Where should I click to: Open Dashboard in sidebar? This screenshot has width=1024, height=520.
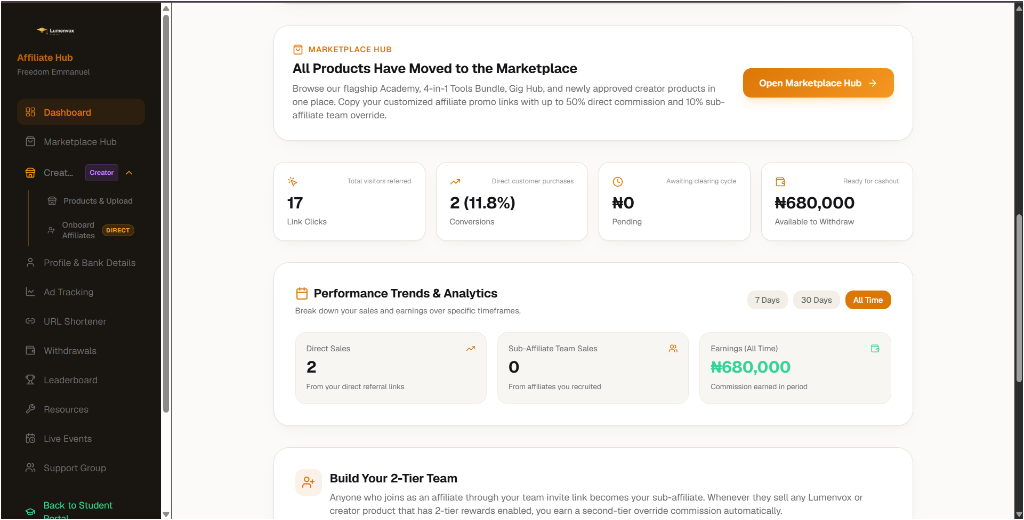point(81,112)
